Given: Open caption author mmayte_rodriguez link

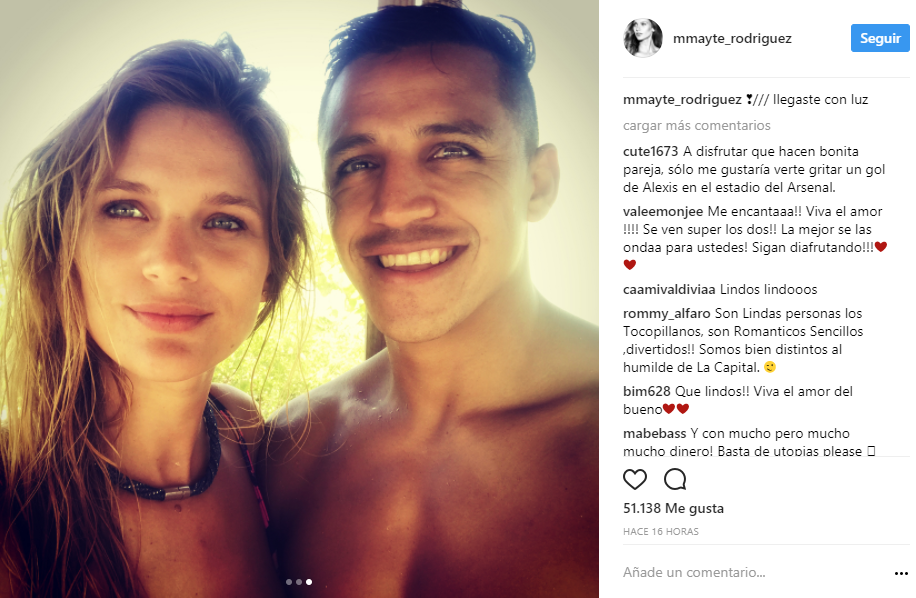Looking at the screenshot, I should [682, 100].
